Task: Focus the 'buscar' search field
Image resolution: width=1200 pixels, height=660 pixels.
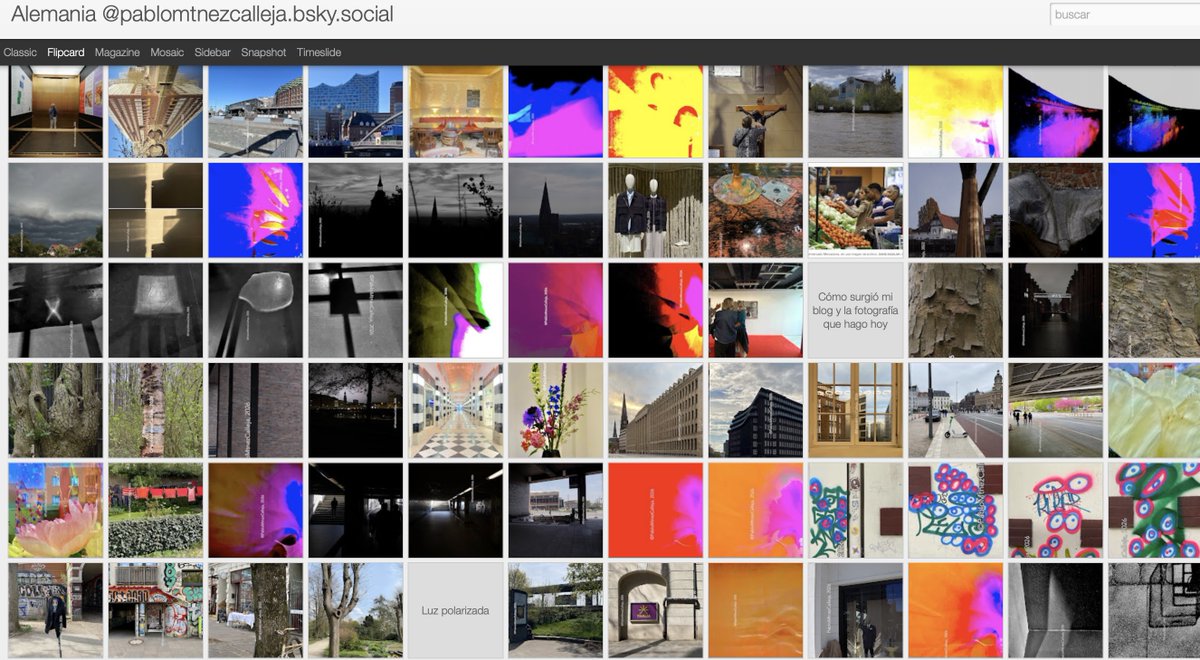Action: pyautogui.click(x=1125, y=15)
